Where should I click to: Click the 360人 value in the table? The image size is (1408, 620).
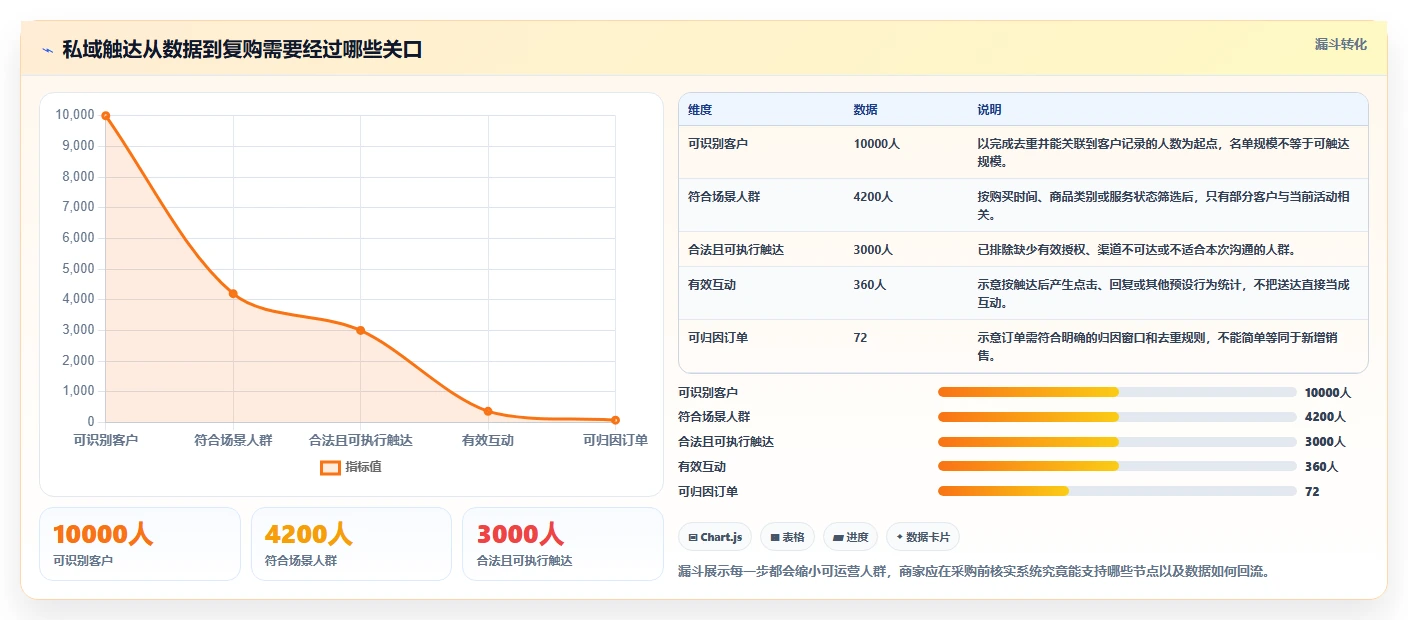[870, 285]
